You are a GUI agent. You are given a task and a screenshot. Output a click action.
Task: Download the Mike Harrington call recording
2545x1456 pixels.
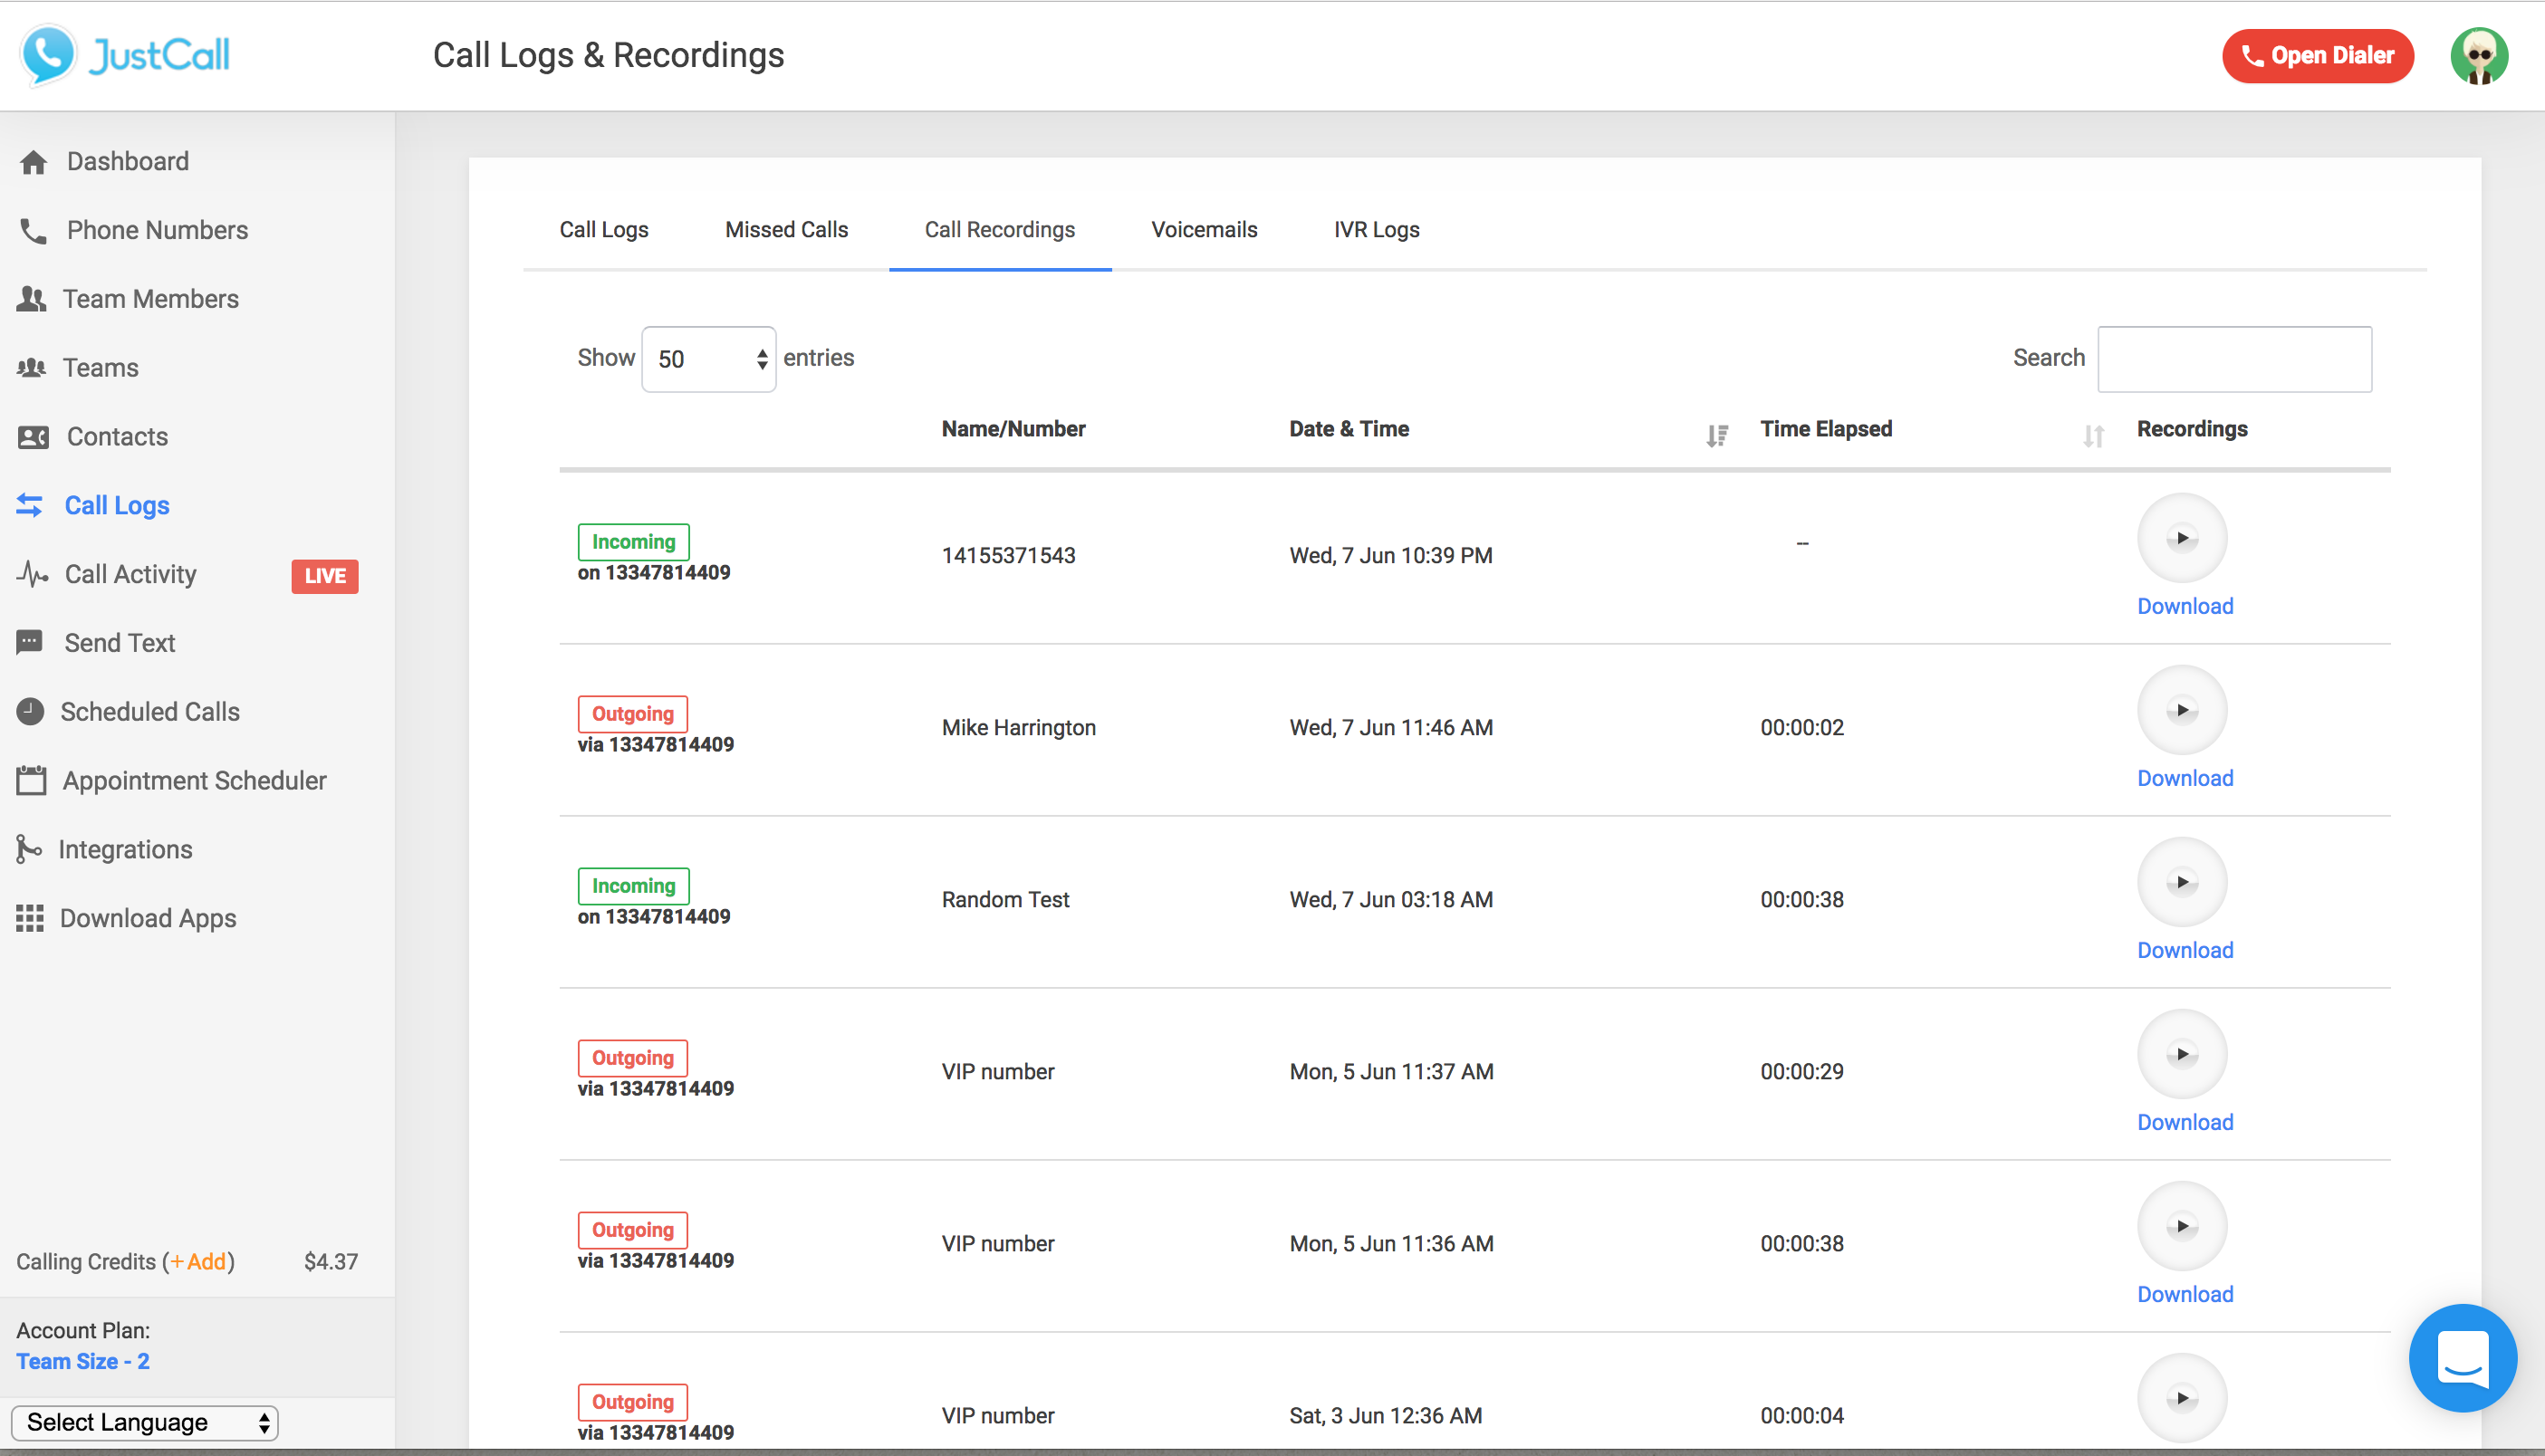pos(2185,778)
